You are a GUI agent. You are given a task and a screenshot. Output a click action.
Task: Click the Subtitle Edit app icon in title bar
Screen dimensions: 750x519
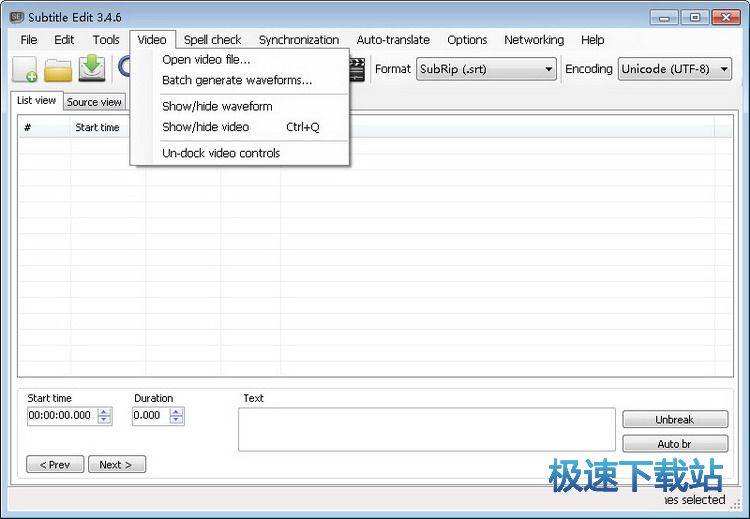(x=17, y=16)
